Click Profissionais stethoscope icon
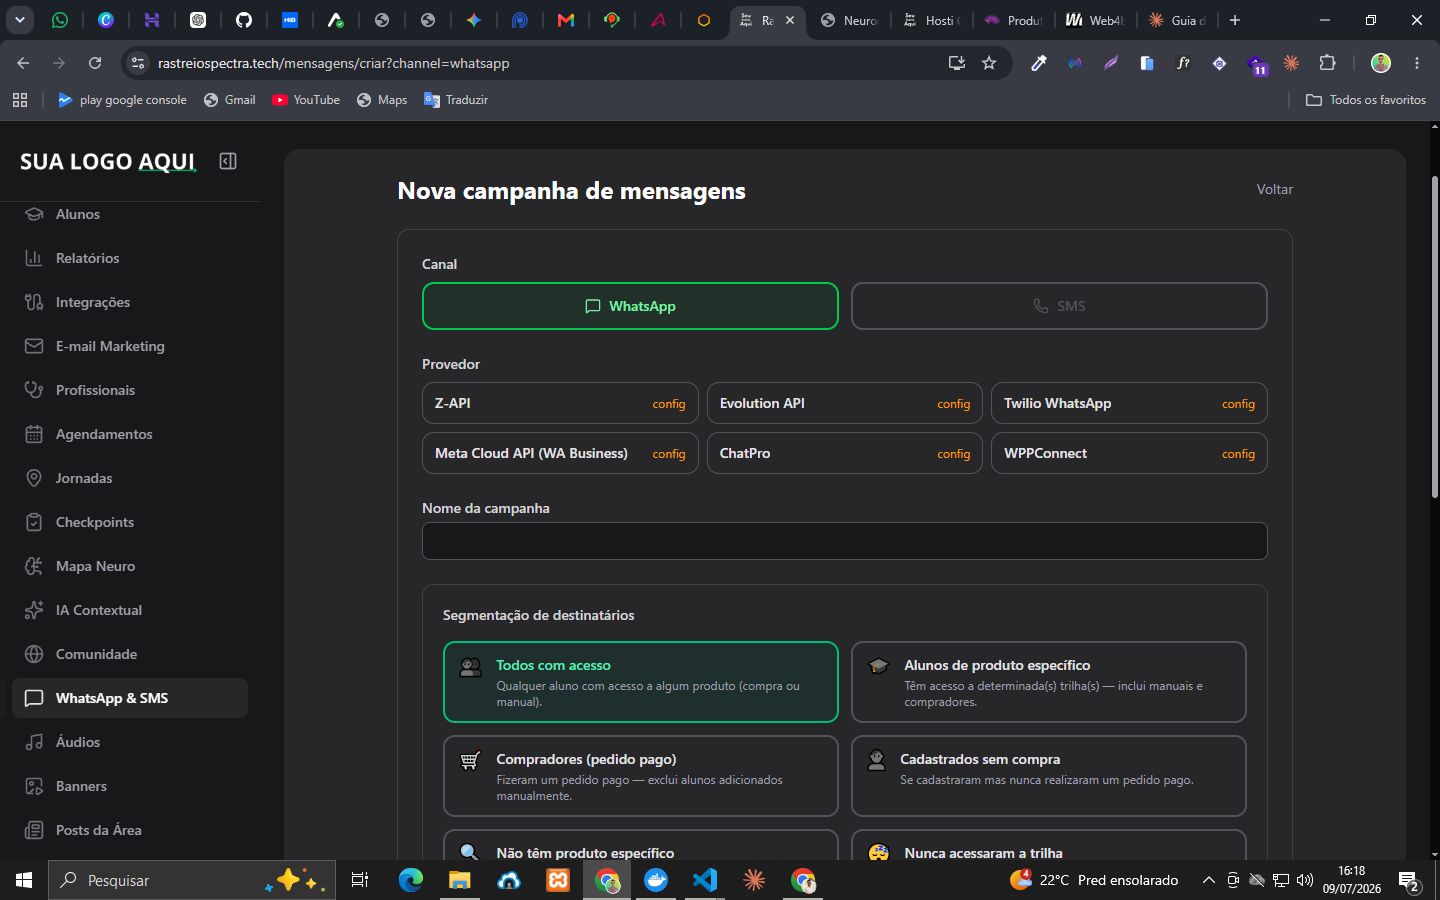Screen dimensions: 1440x900 pyautogui.click(x=34, y=390)
